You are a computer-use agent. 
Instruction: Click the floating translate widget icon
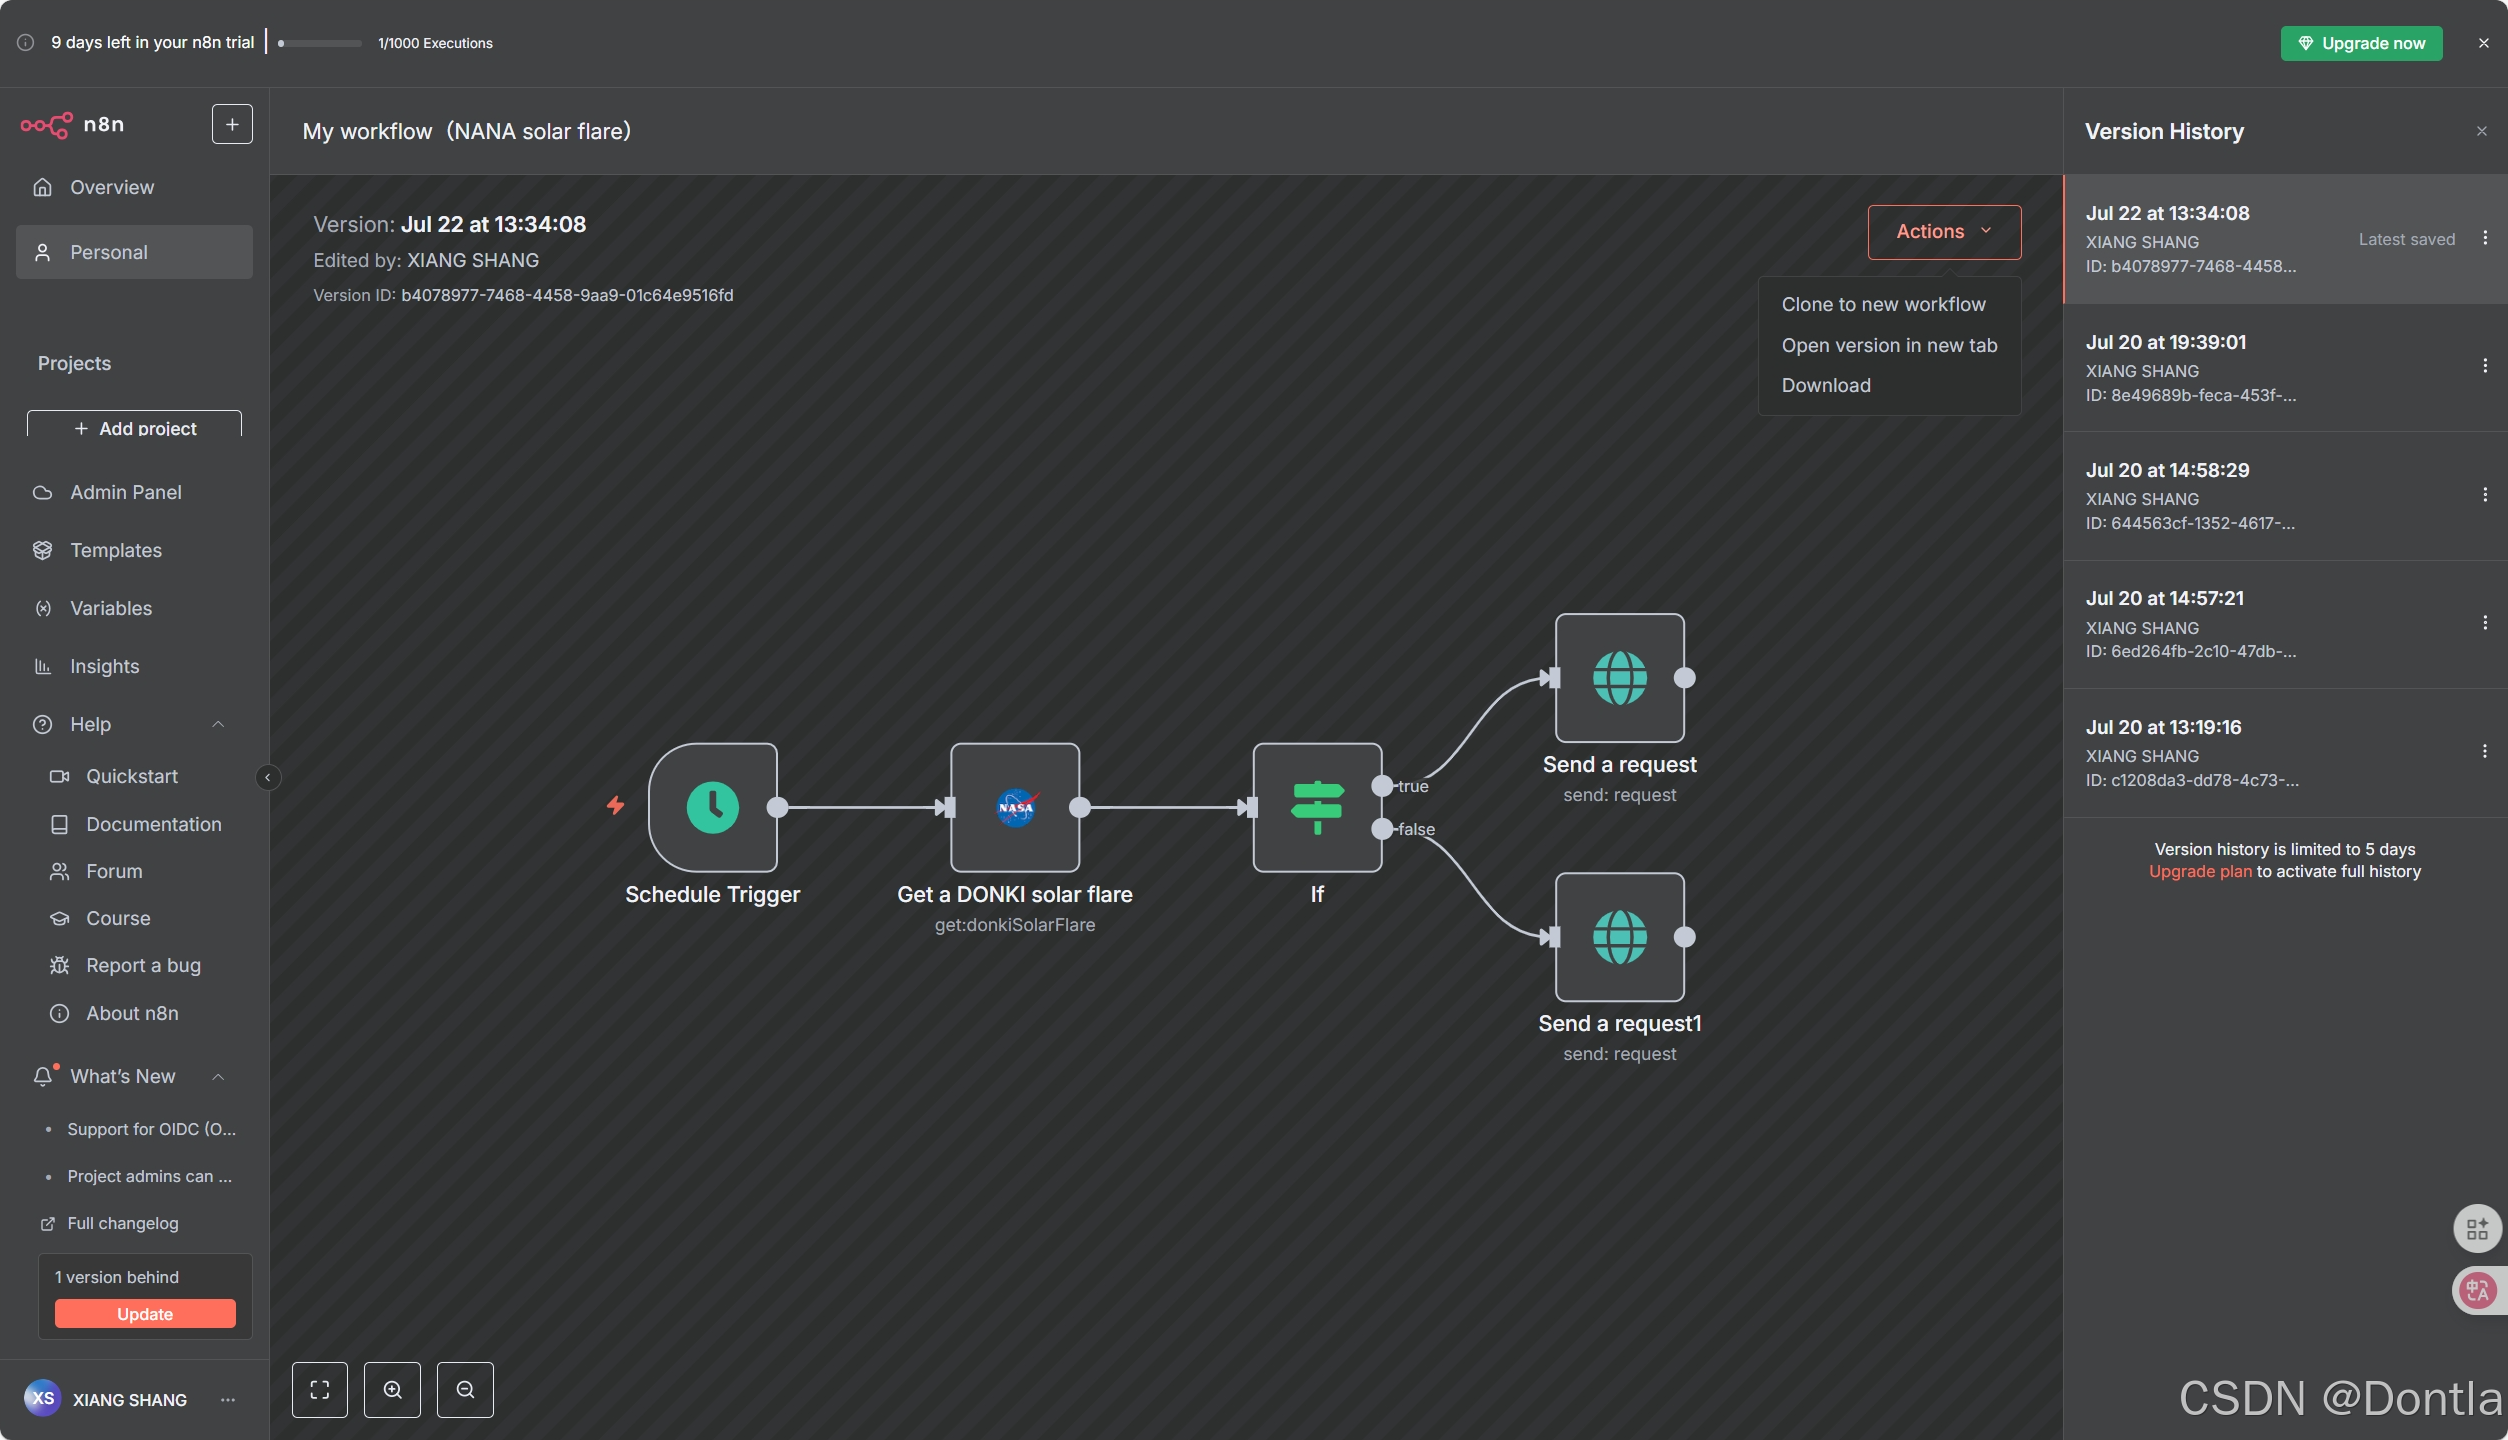[x=2477, y=1291]
